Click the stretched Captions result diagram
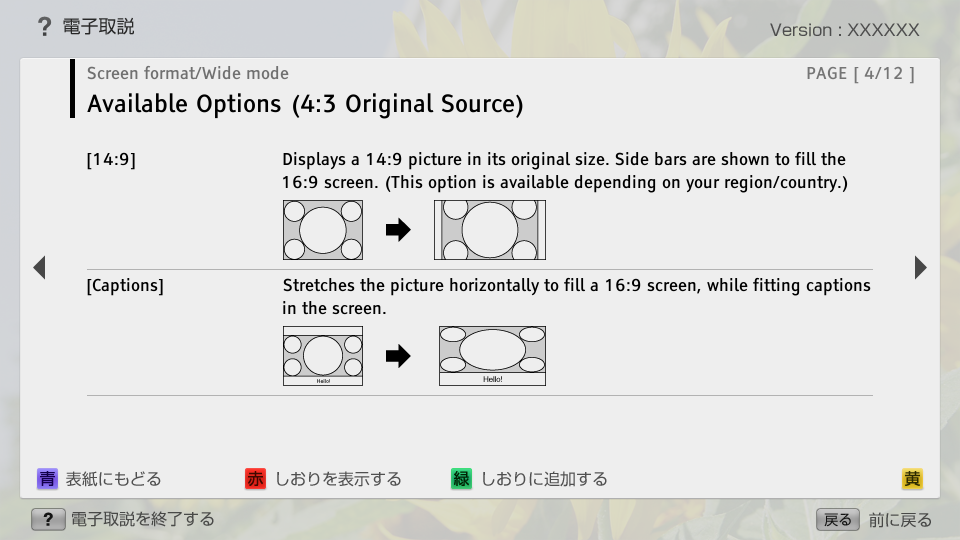This screenshot has height=540, width=960. pos(492,356)
